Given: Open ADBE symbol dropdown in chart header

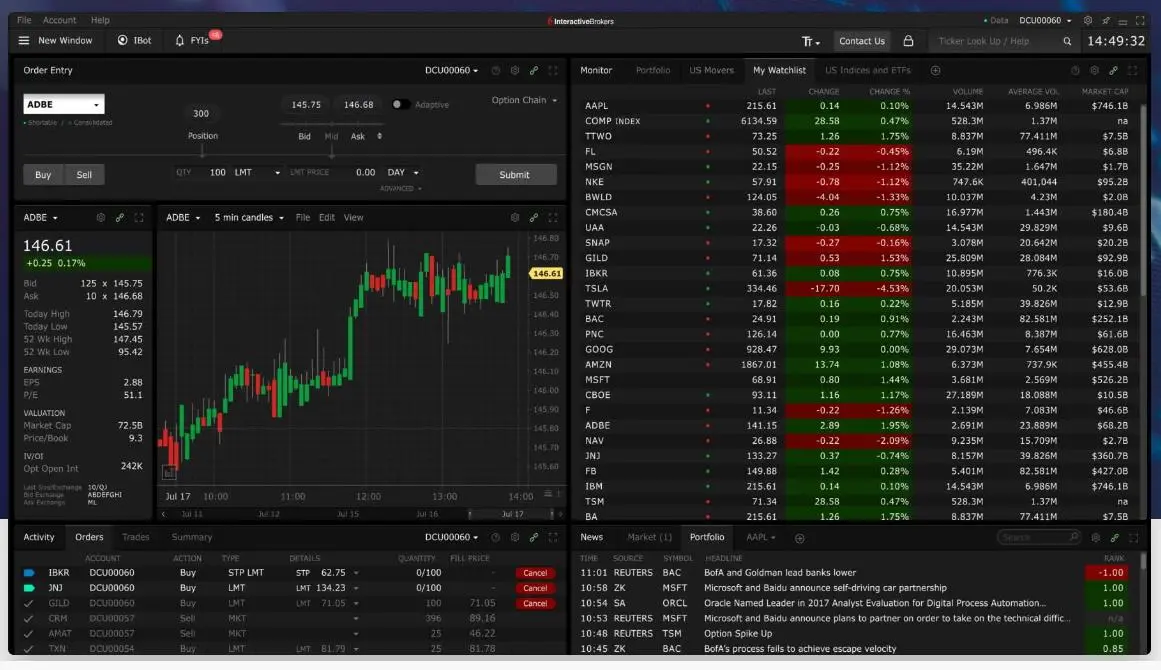Looking at the screenshot, I should click(x=183, y=218).
